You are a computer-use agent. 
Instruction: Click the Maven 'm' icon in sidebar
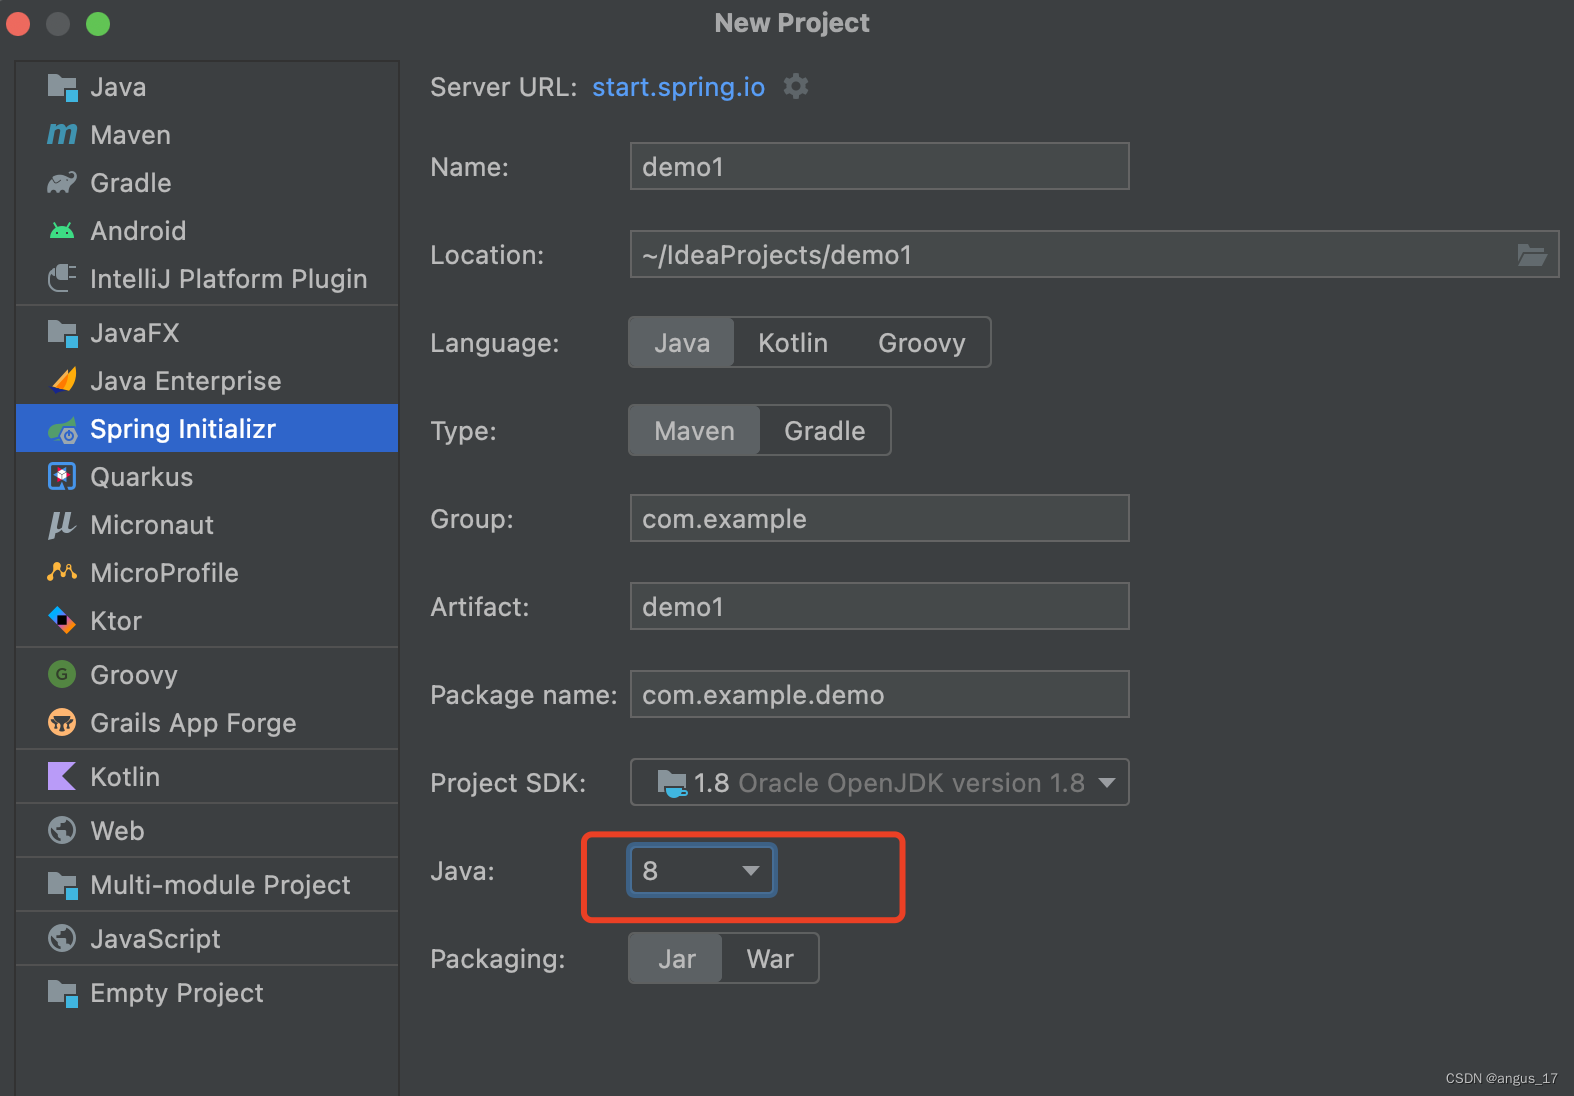pos(62,134)
